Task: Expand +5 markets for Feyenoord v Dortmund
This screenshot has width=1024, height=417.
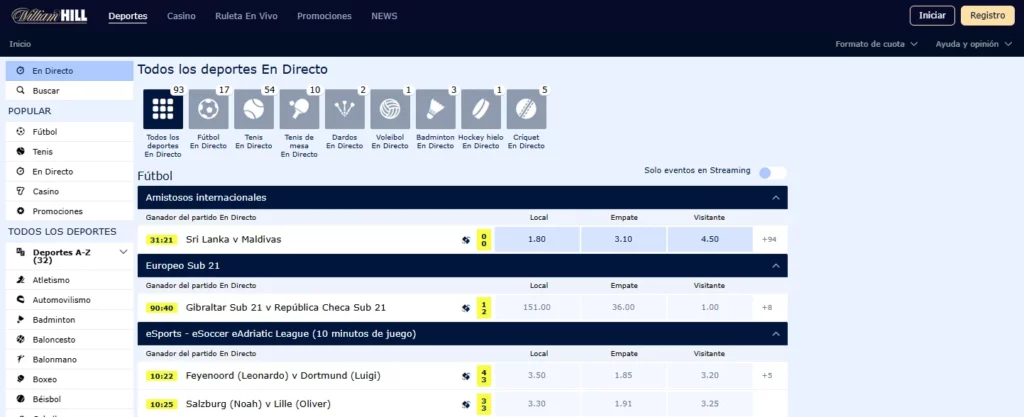Action: pos(769,375)
